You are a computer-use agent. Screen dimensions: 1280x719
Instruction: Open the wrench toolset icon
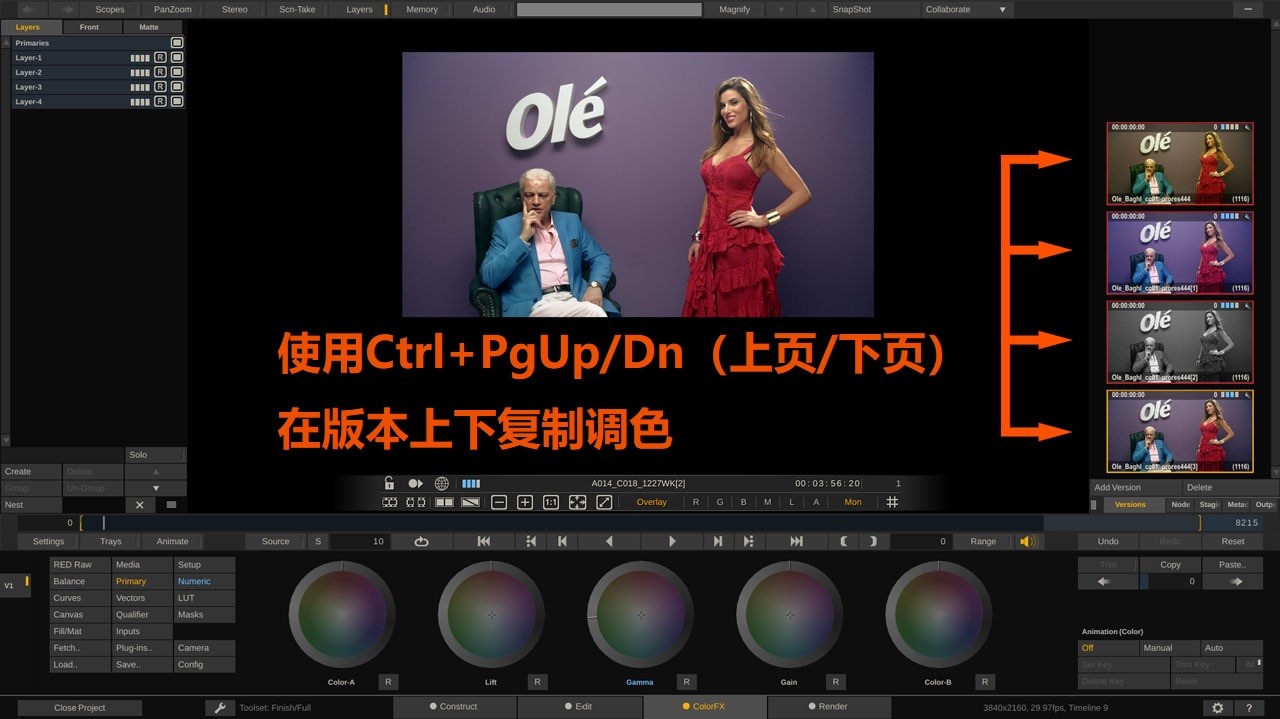click(220, 707)
